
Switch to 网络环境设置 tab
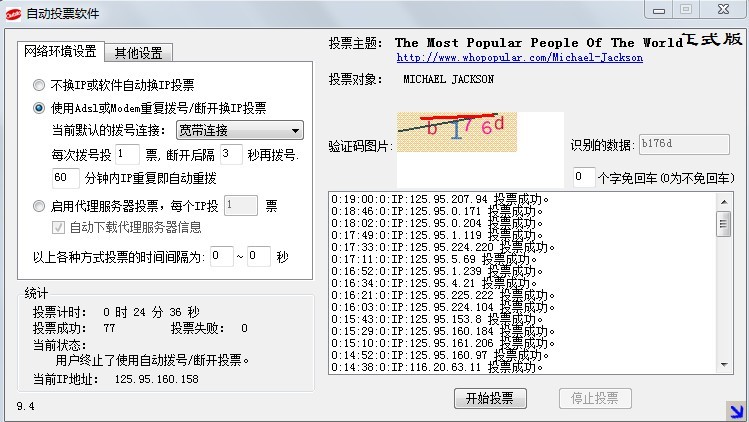(61, 51)
